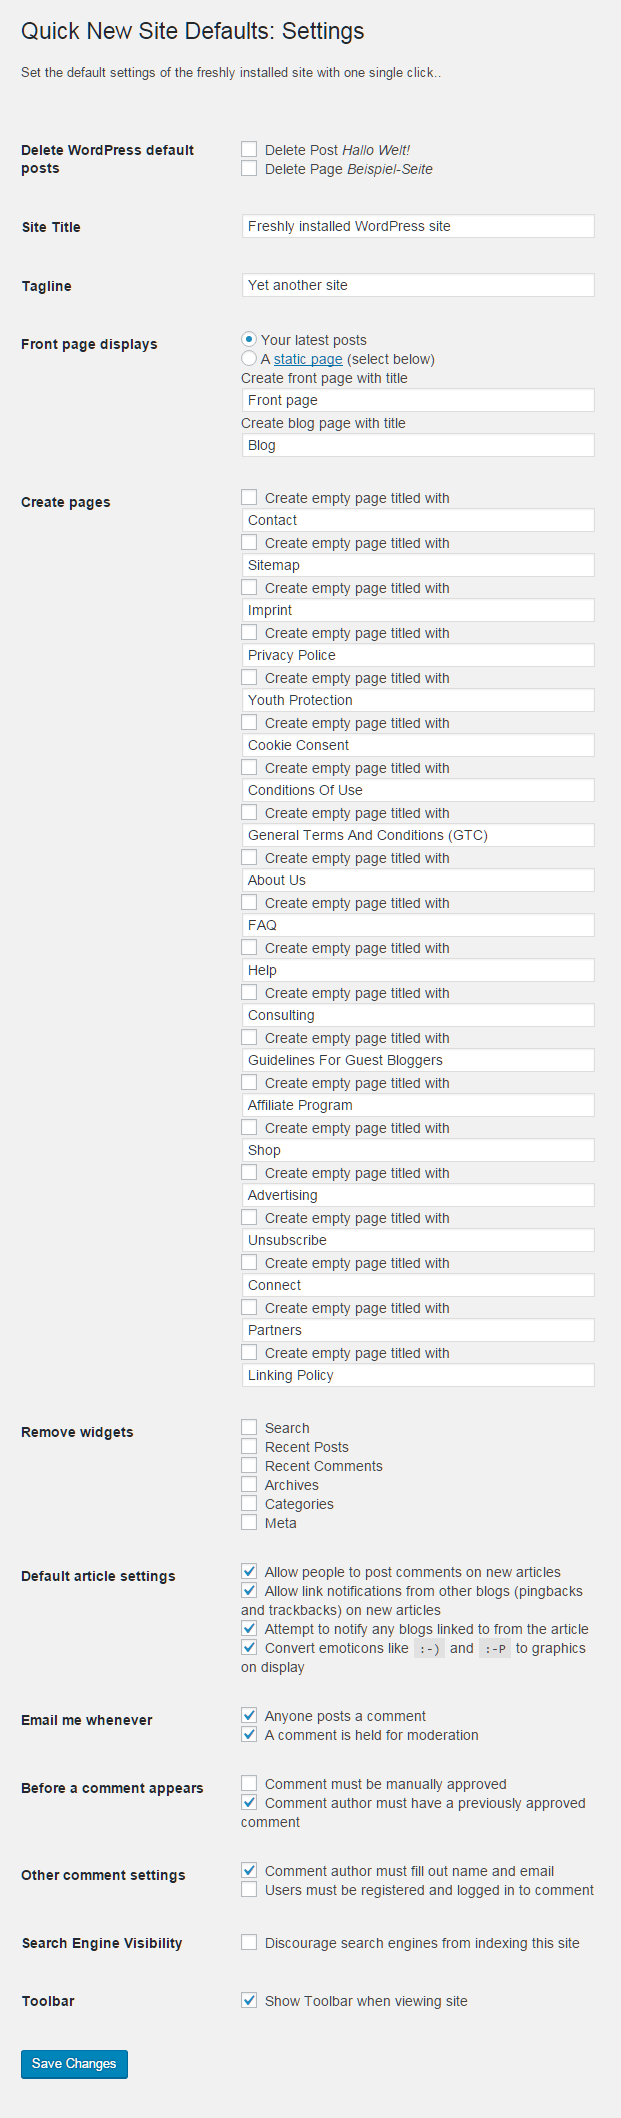Check the Remove Search widget box
621x2118 pixels.
[x=249, y=1427]
